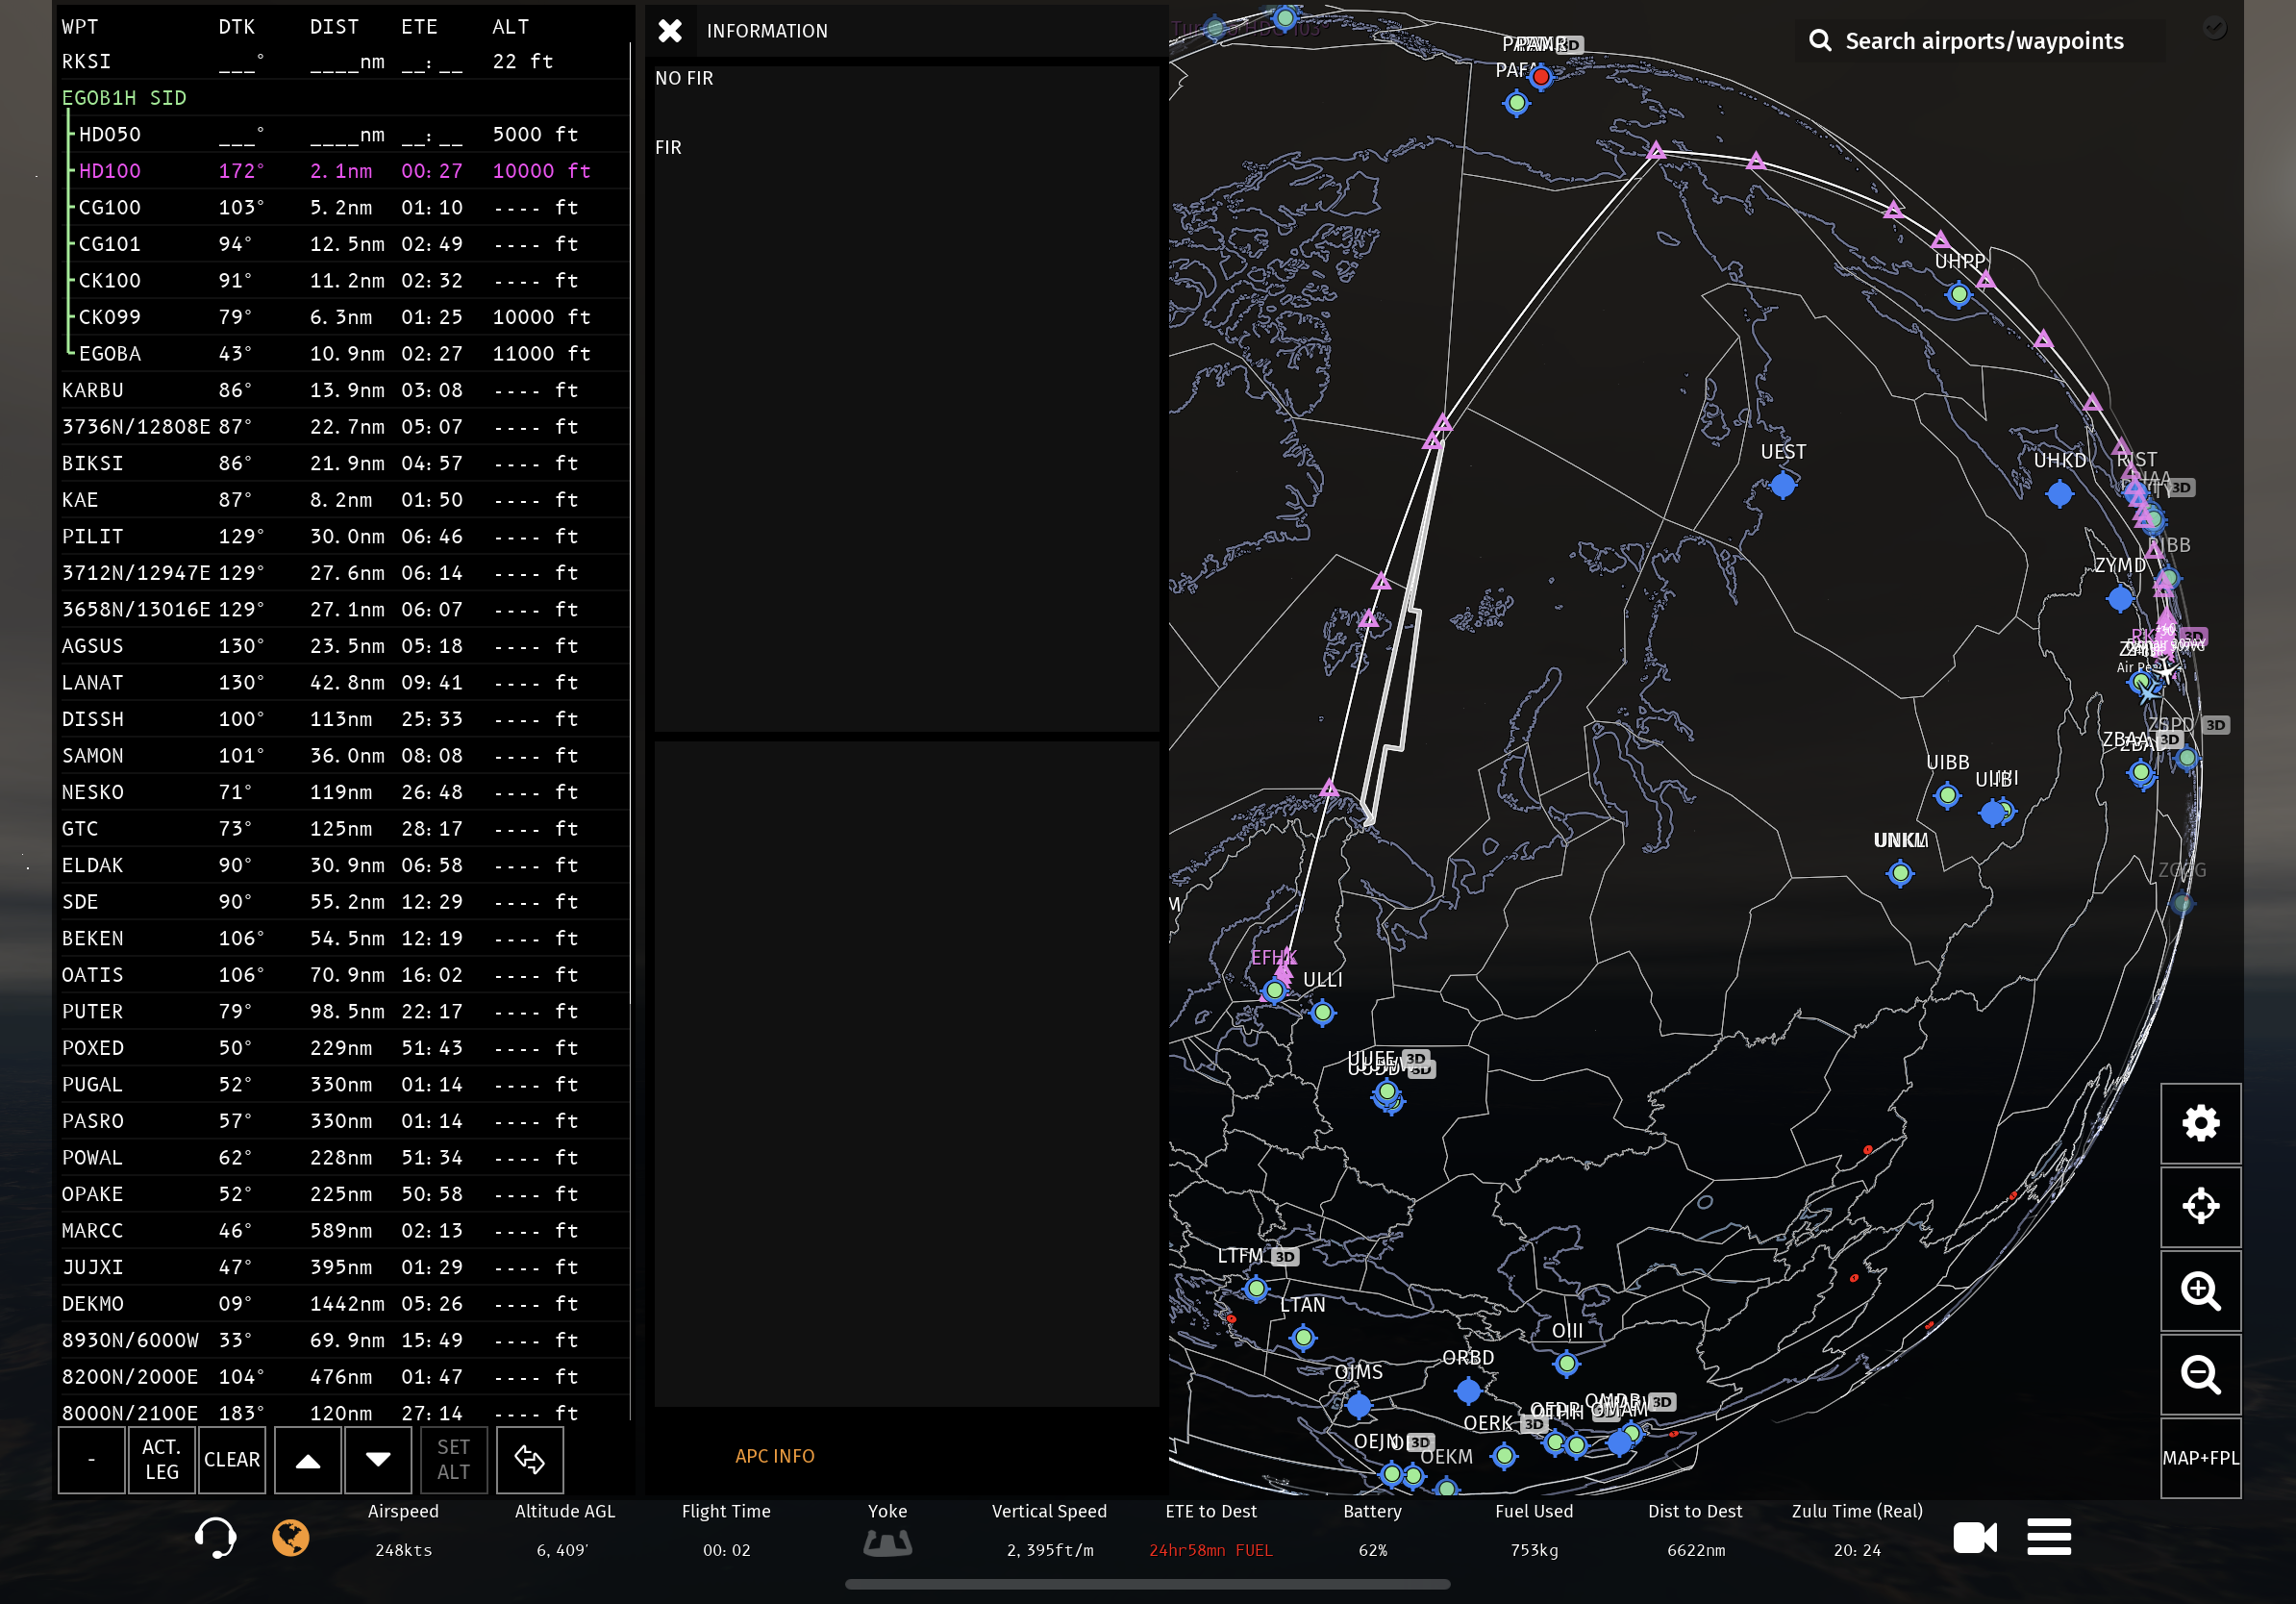Image resolution: width=2296 pixels, height=1604 pixels.
Task: Toggle the 3D badge next to ZSPD
Action: click(2215, 725)
